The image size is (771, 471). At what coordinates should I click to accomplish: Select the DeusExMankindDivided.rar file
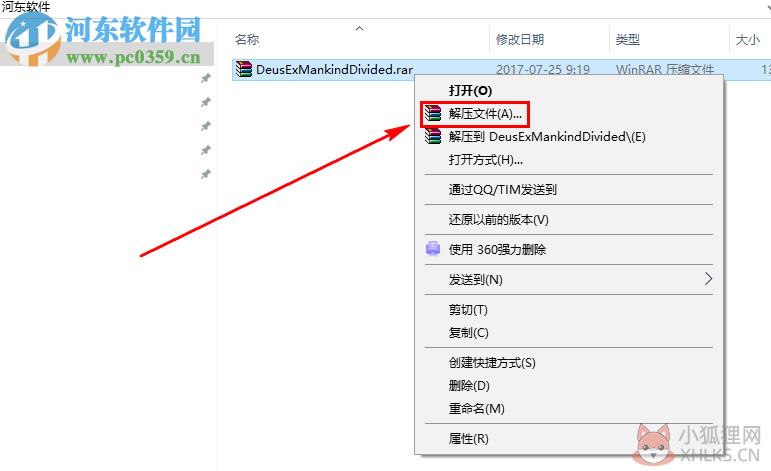tap(334, 69)
